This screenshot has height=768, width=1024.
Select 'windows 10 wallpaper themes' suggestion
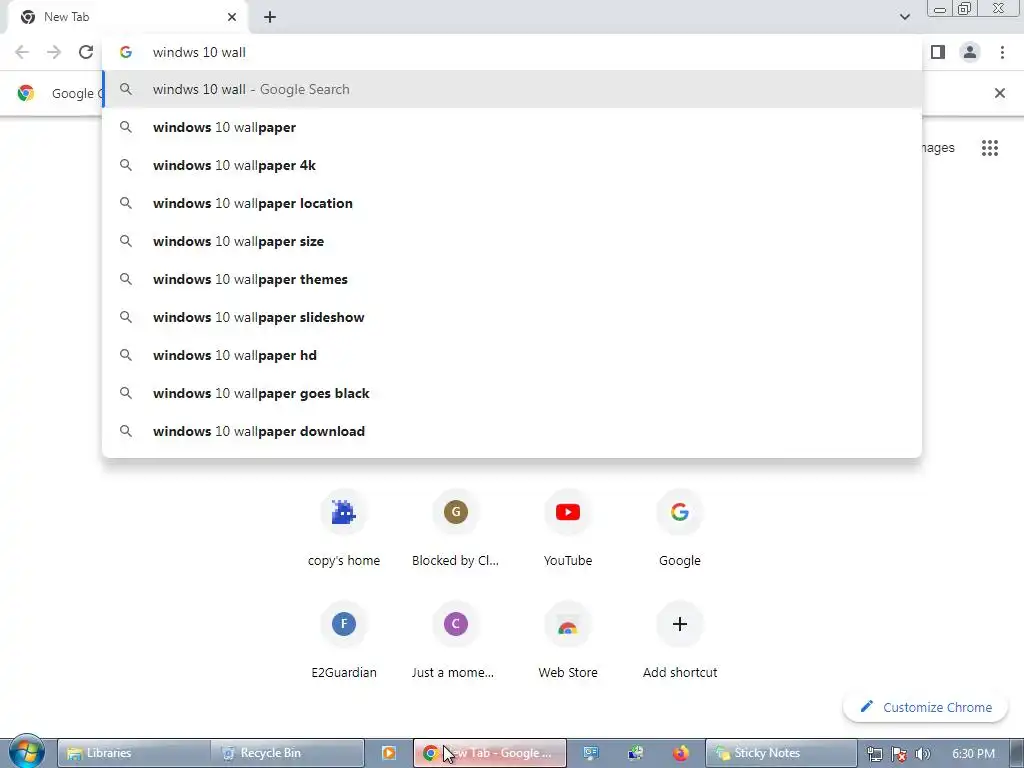(x=513, y=279)
